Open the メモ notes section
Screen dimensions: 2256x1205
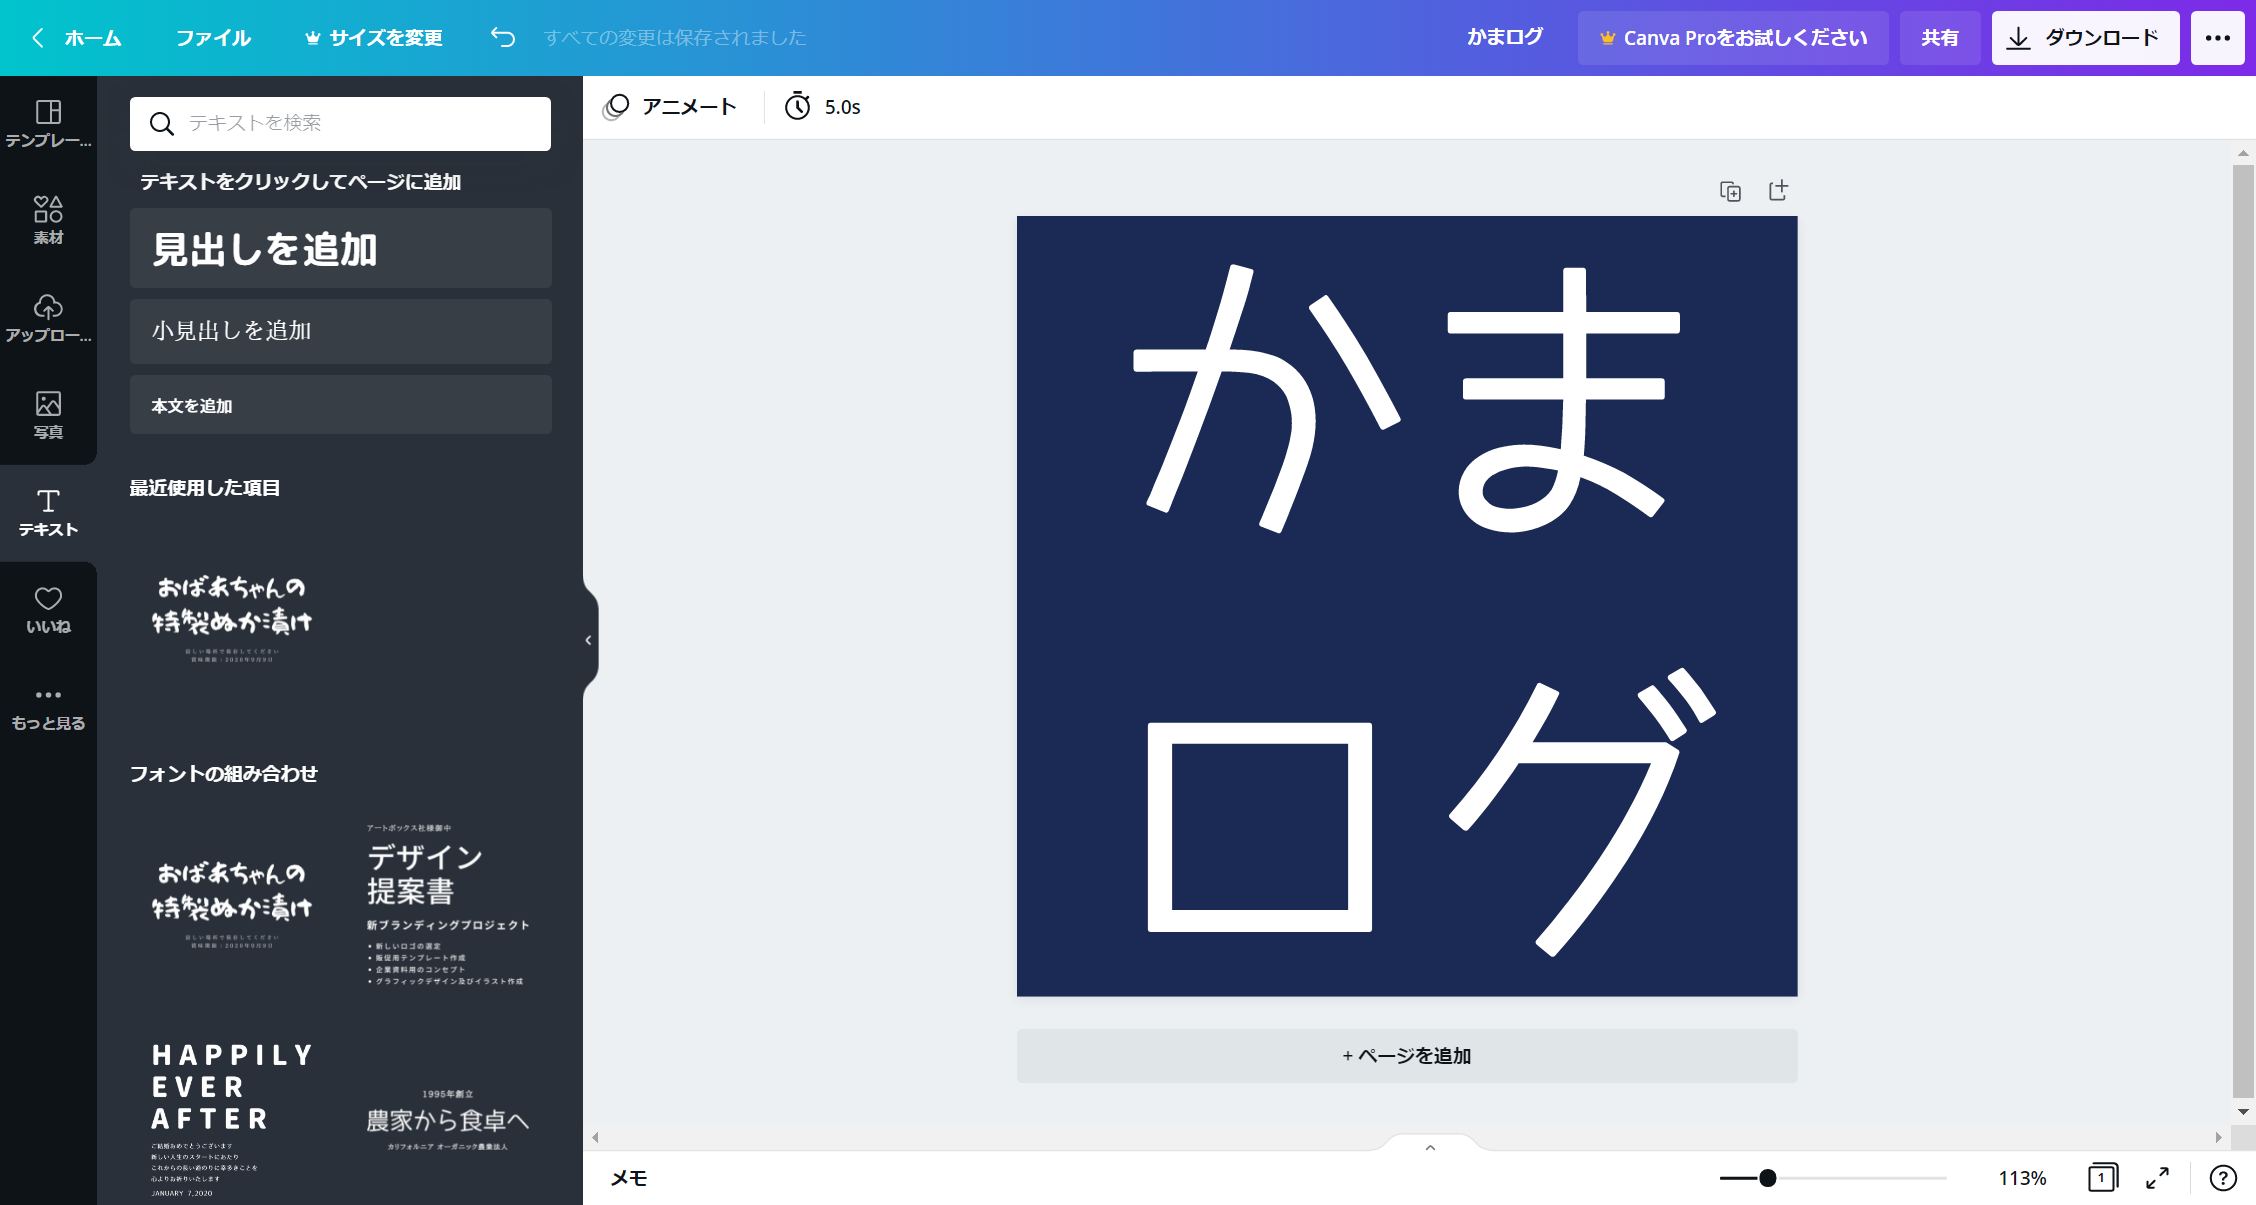click(x=629, y=1179)
